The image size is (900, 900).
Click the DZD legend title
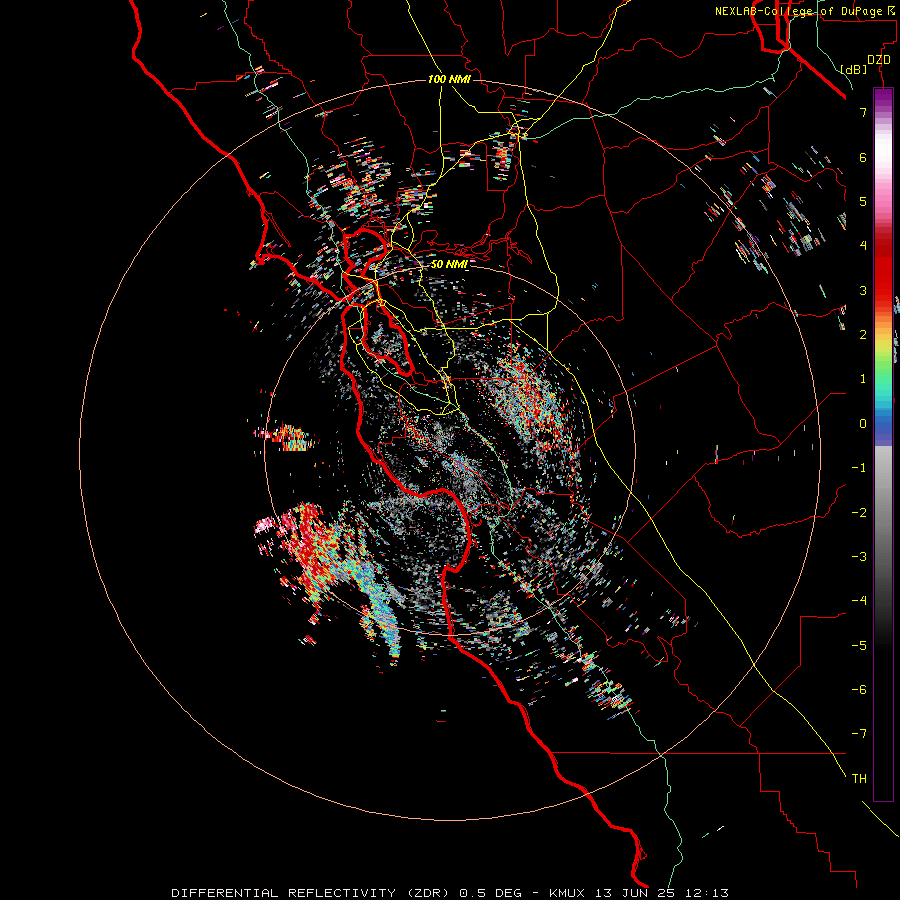click(879, 60)
